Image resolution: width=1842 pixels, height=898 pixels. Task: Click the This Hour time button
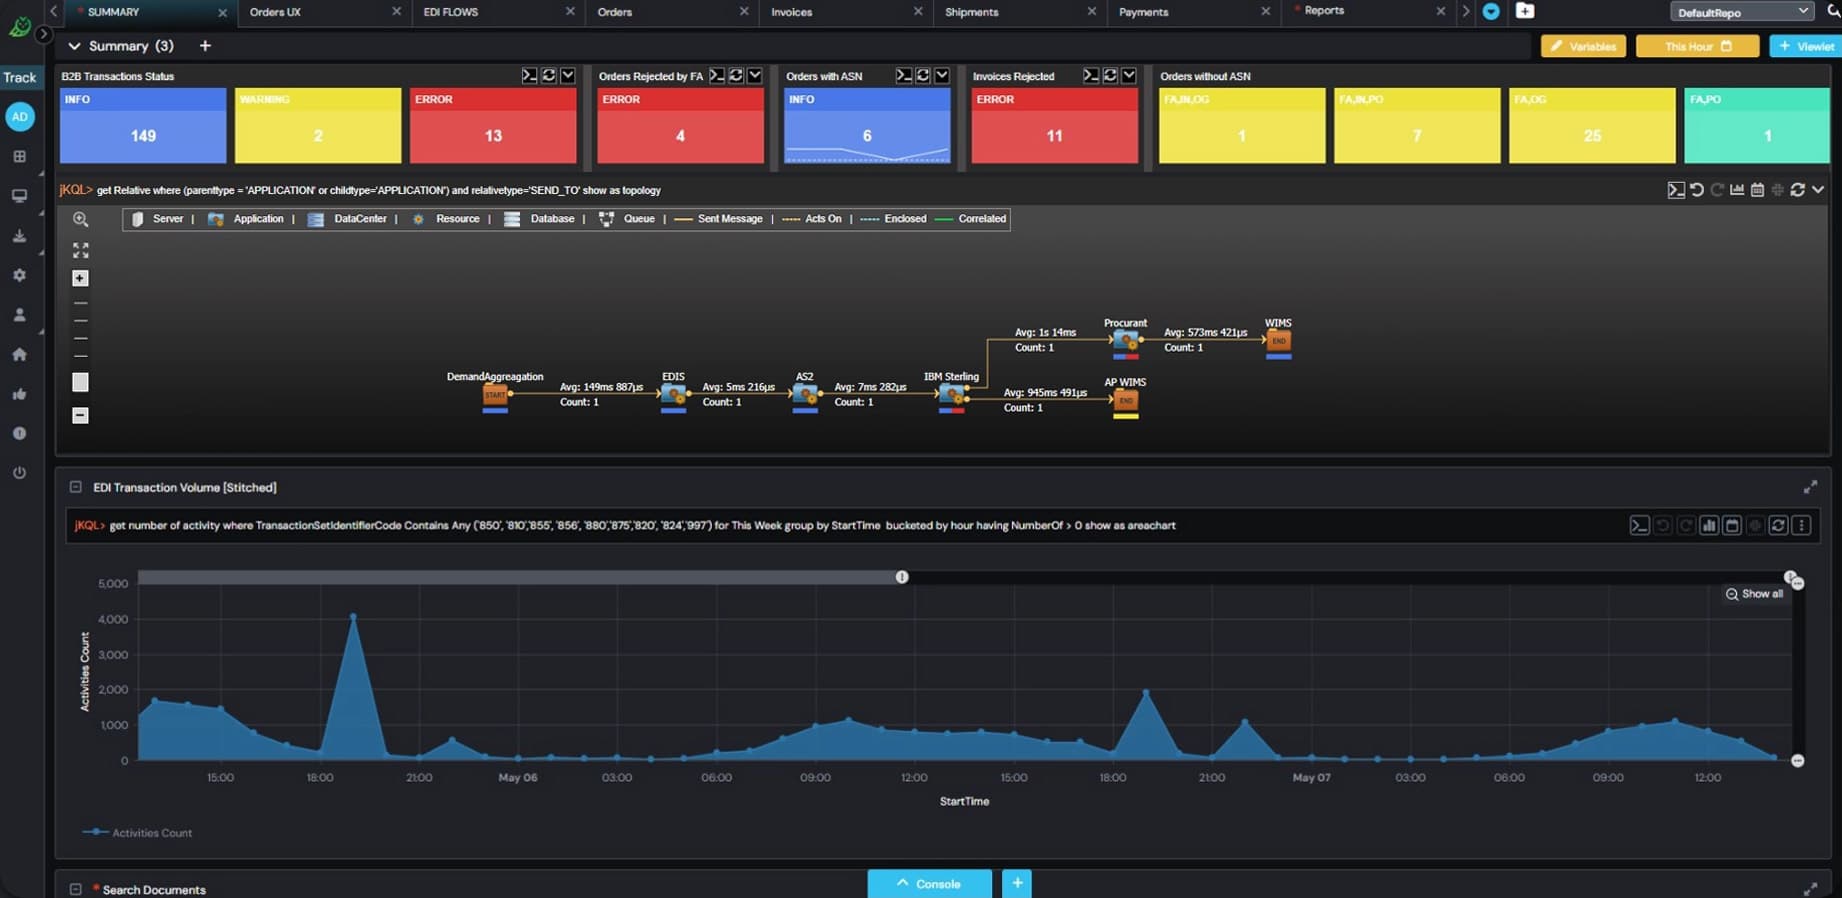1697,46
